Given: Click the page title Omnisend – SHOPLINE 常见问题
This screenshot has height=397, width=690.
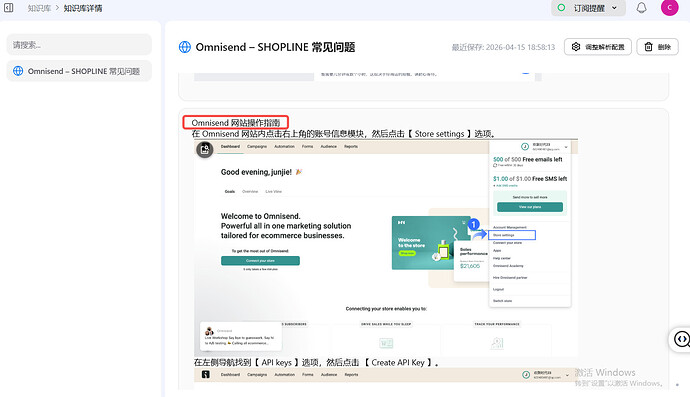Looking at the screenshot, I should 275,47.
